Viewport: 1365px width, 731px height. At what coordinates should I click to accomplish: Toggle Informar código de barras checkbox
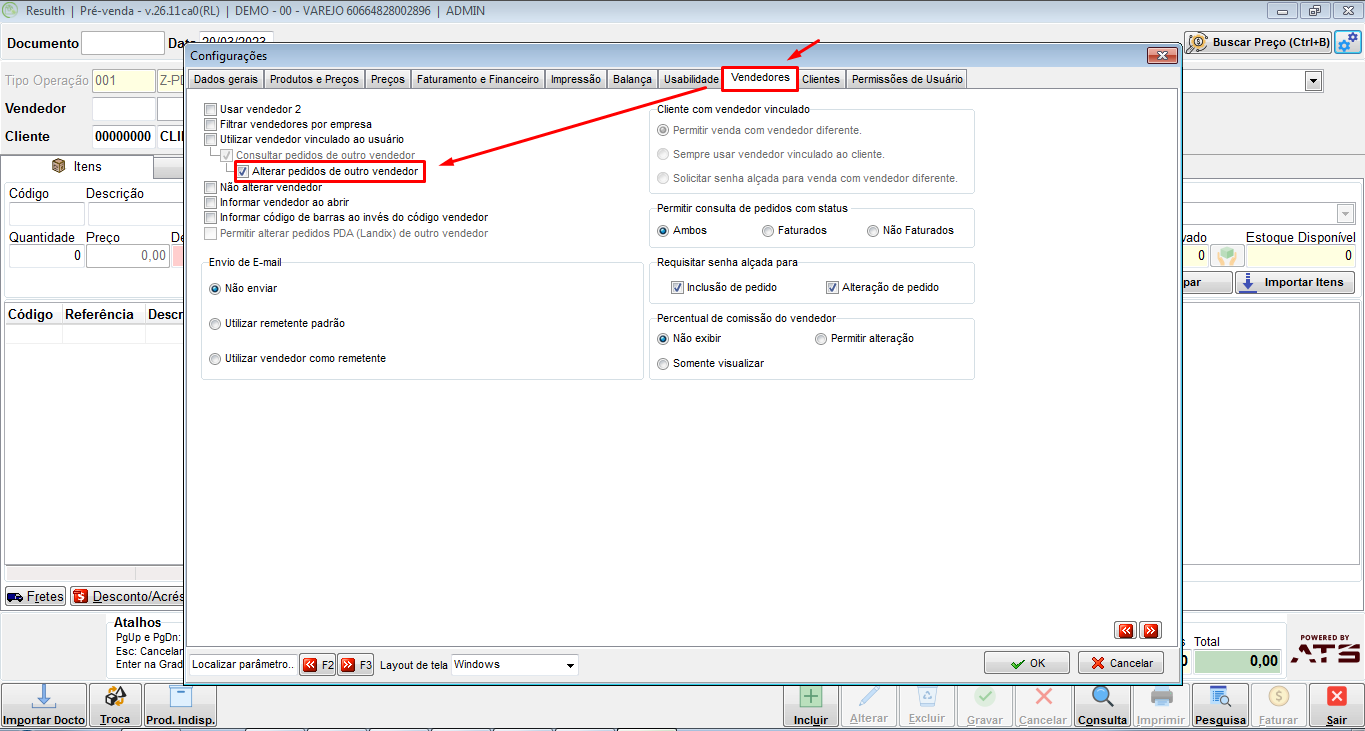pyautogui.click(x=210, y=217)
